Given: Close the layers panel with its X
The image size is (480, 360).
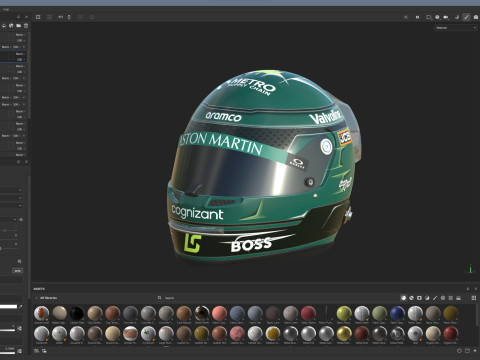Looking at the screenshot, I should pos(26,17).
